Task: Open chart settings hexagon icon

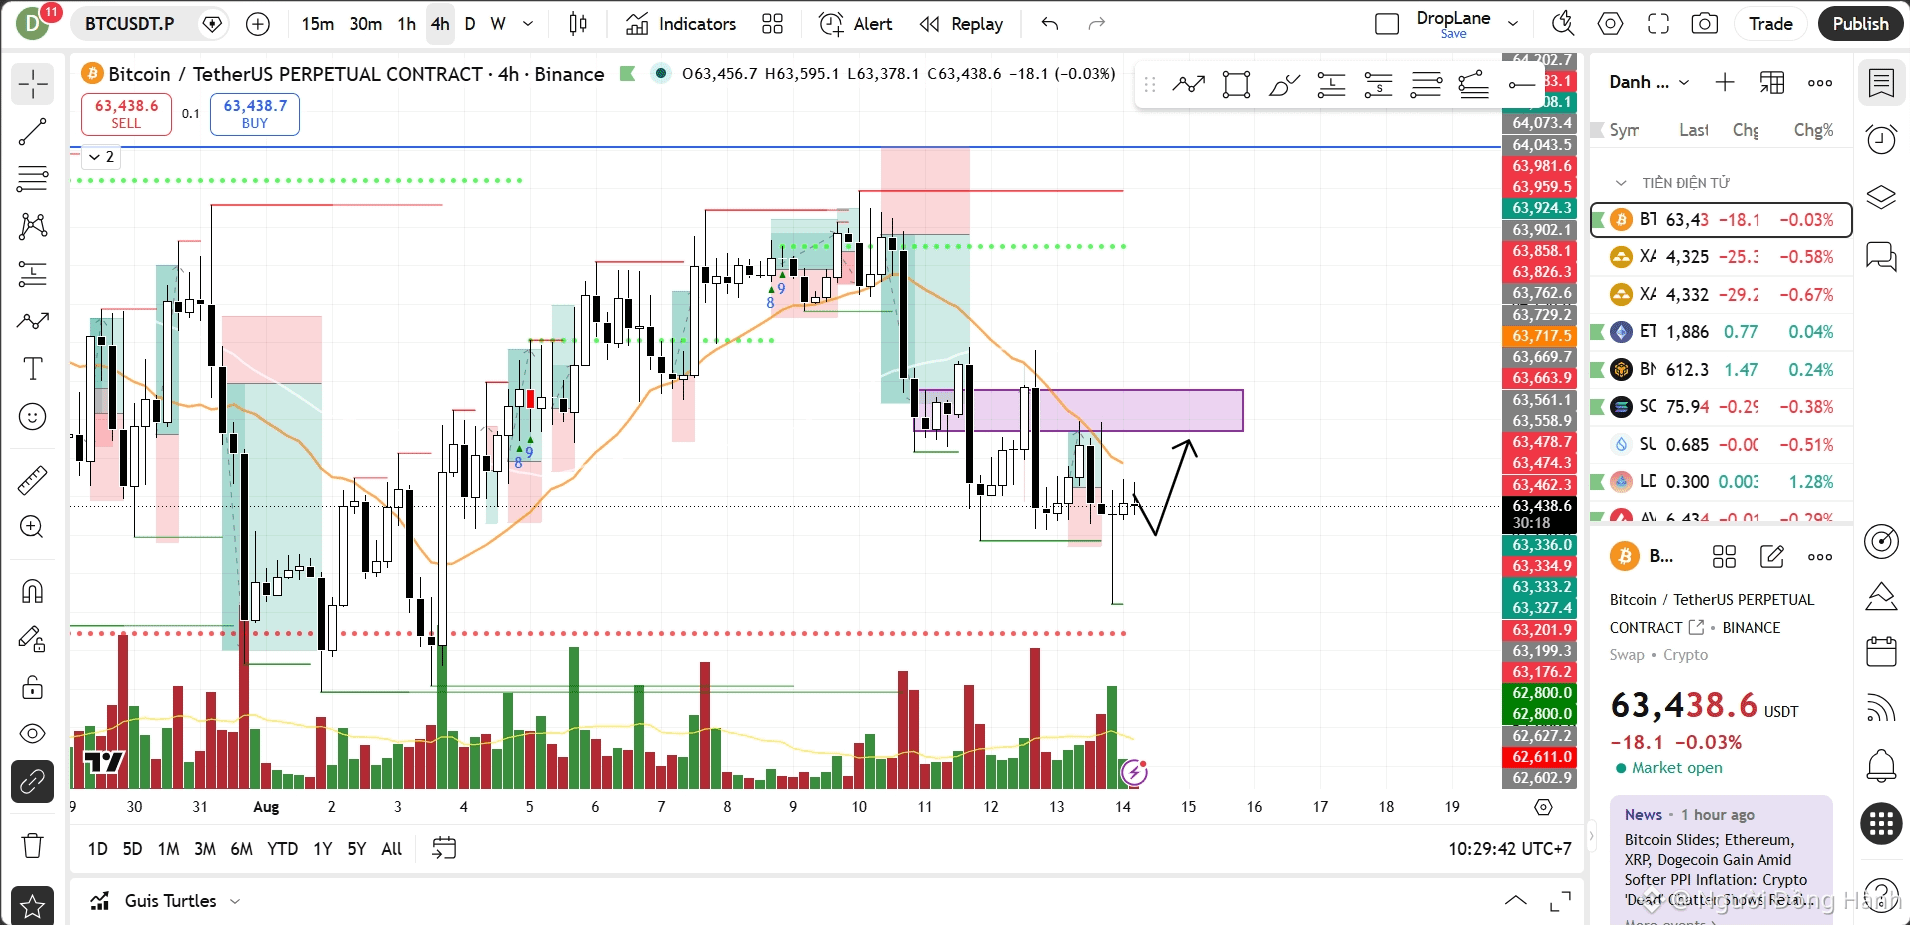Action: tap(1610, 24)
